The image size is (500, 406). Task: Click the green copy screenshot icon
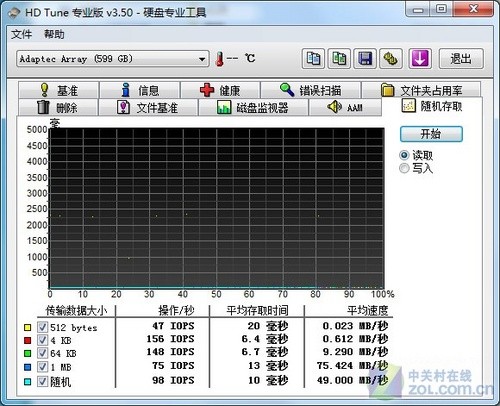(x=339, y=59)
